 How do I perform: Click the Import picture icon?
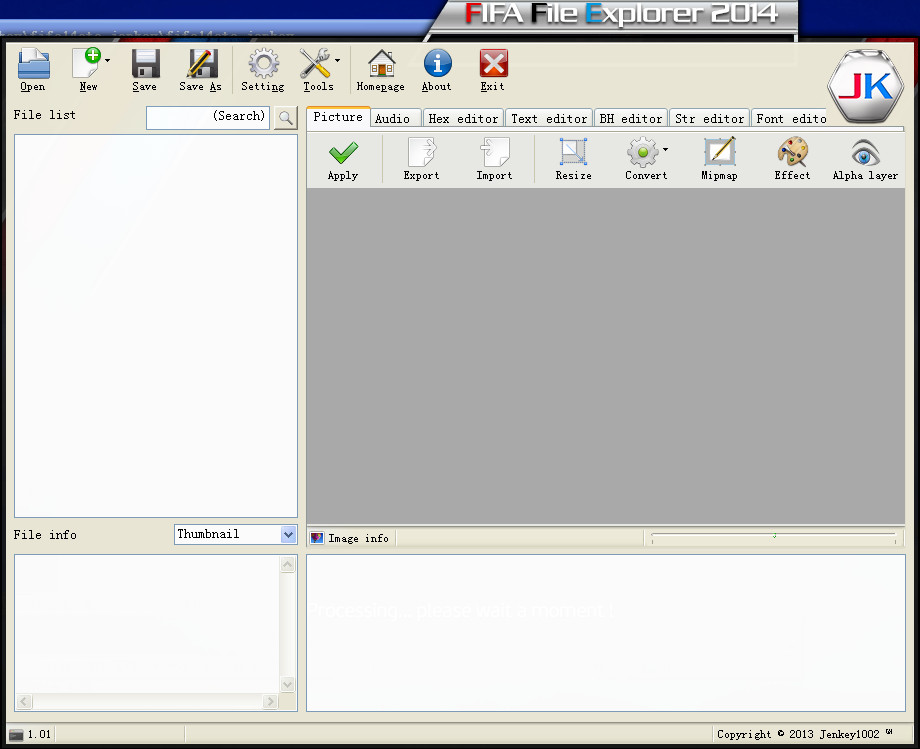(495, 152)
